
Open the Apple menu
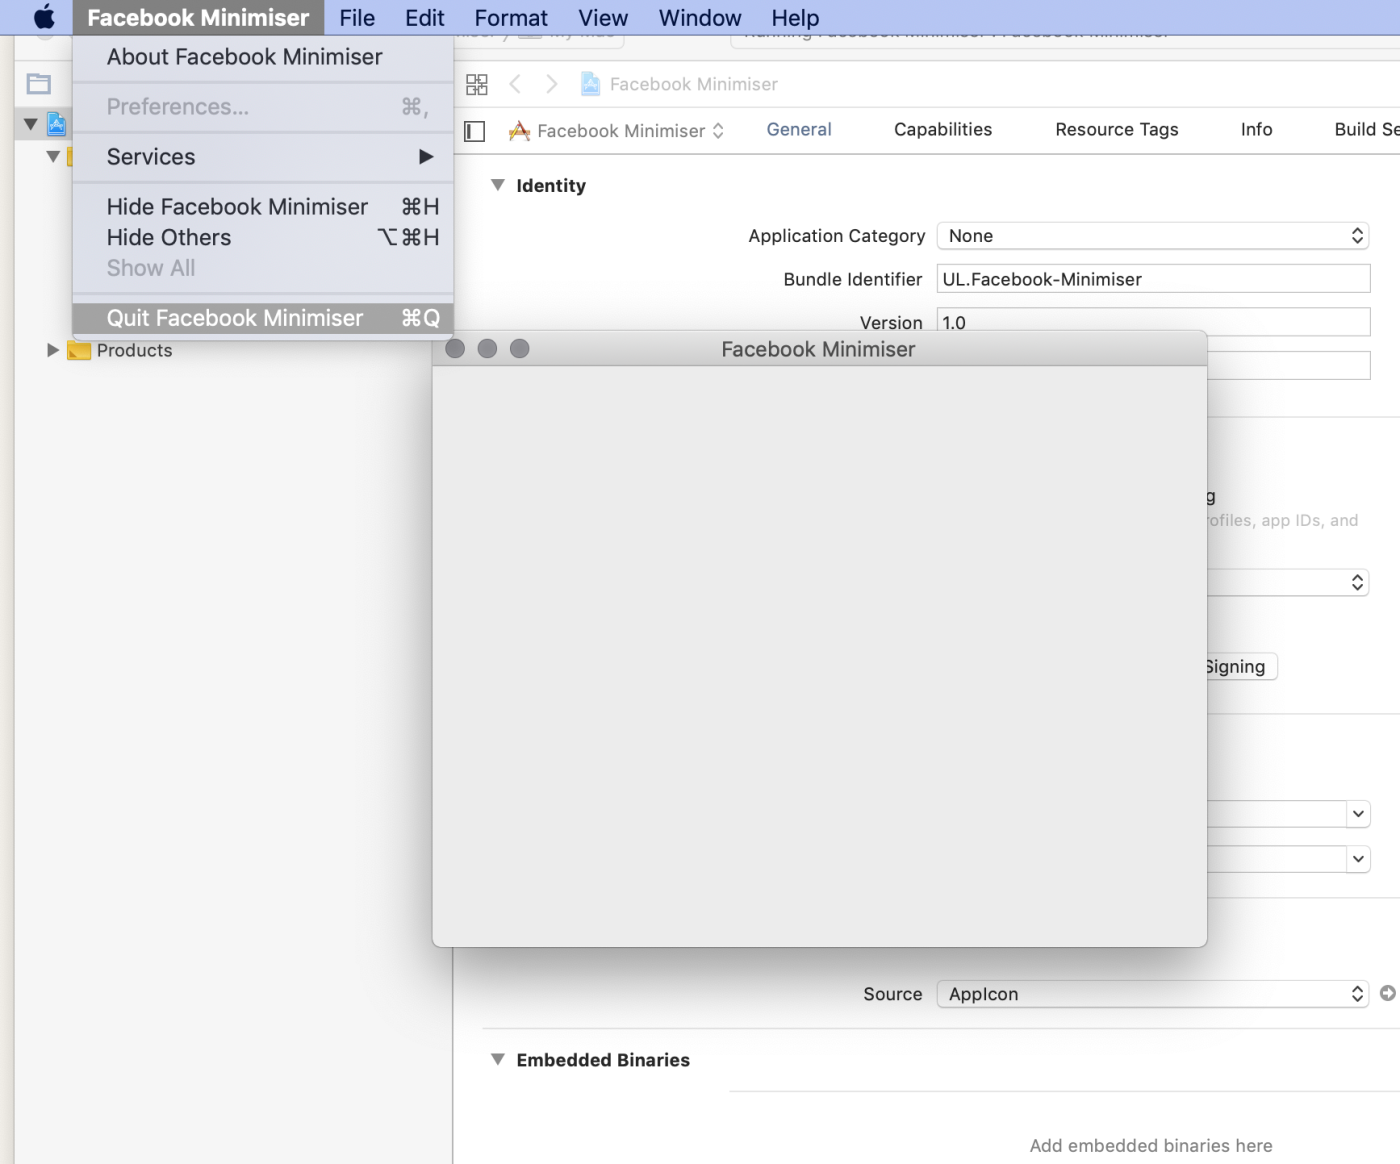coord(44,17)
